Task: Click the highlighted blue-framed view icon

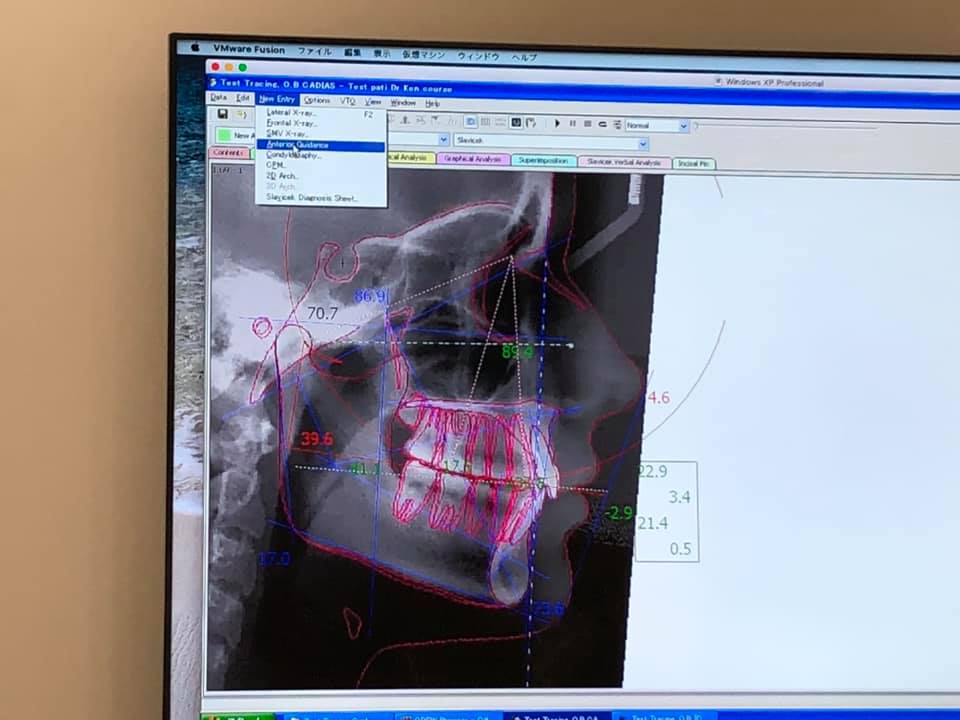Action: tap(470, 121)
